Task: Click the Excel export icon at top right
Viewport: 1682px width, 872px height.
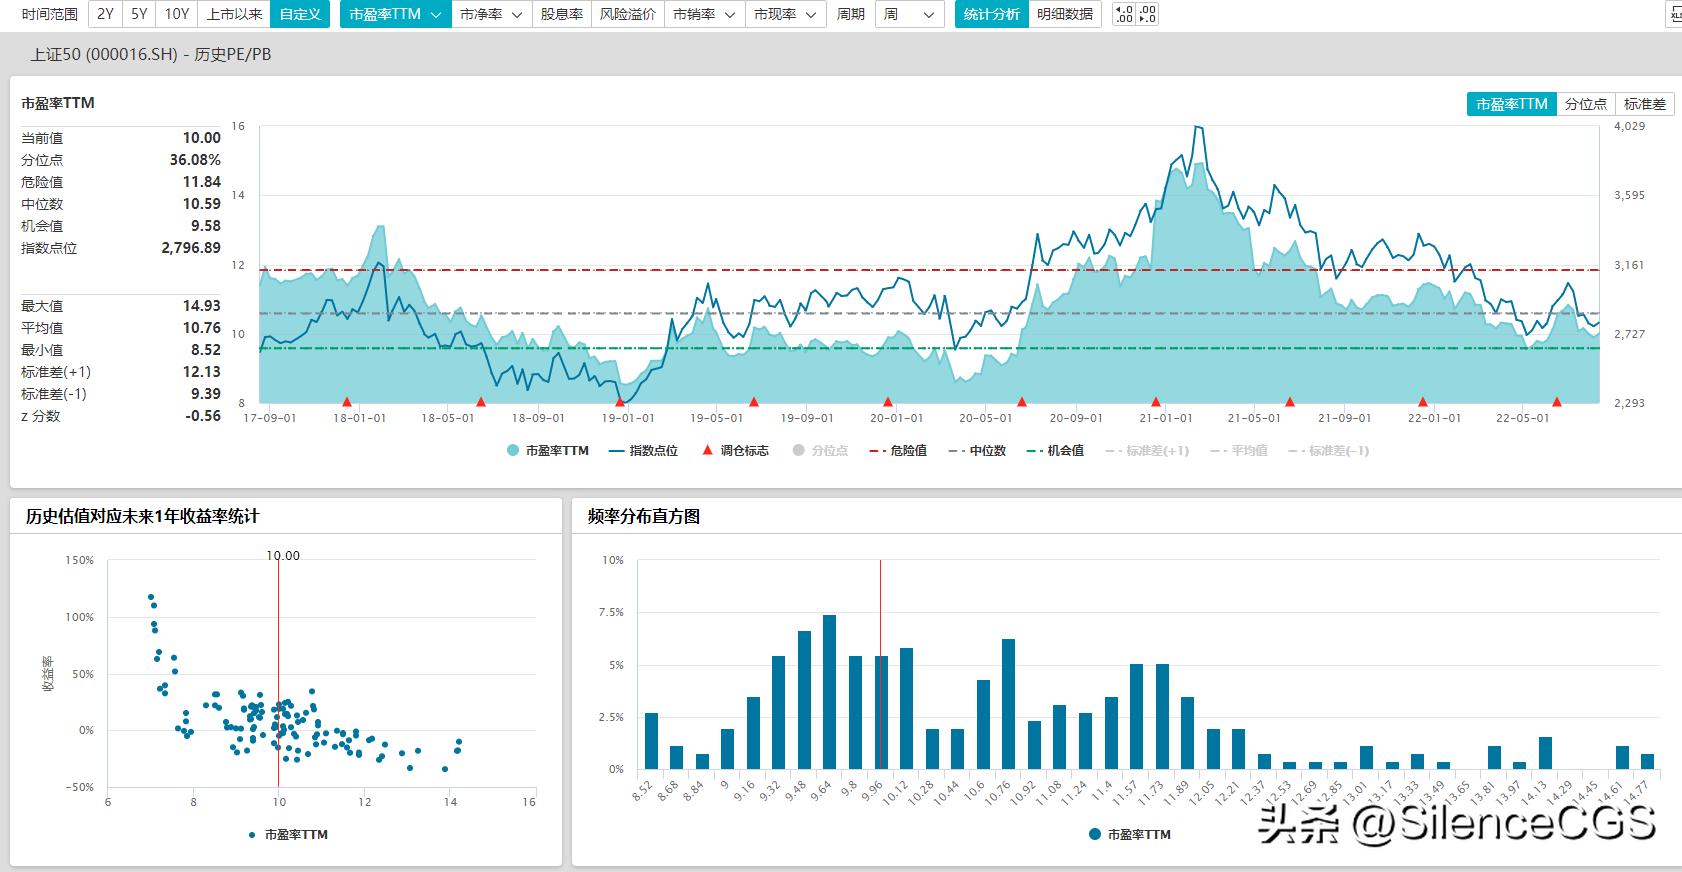Action: (1674, 14)
